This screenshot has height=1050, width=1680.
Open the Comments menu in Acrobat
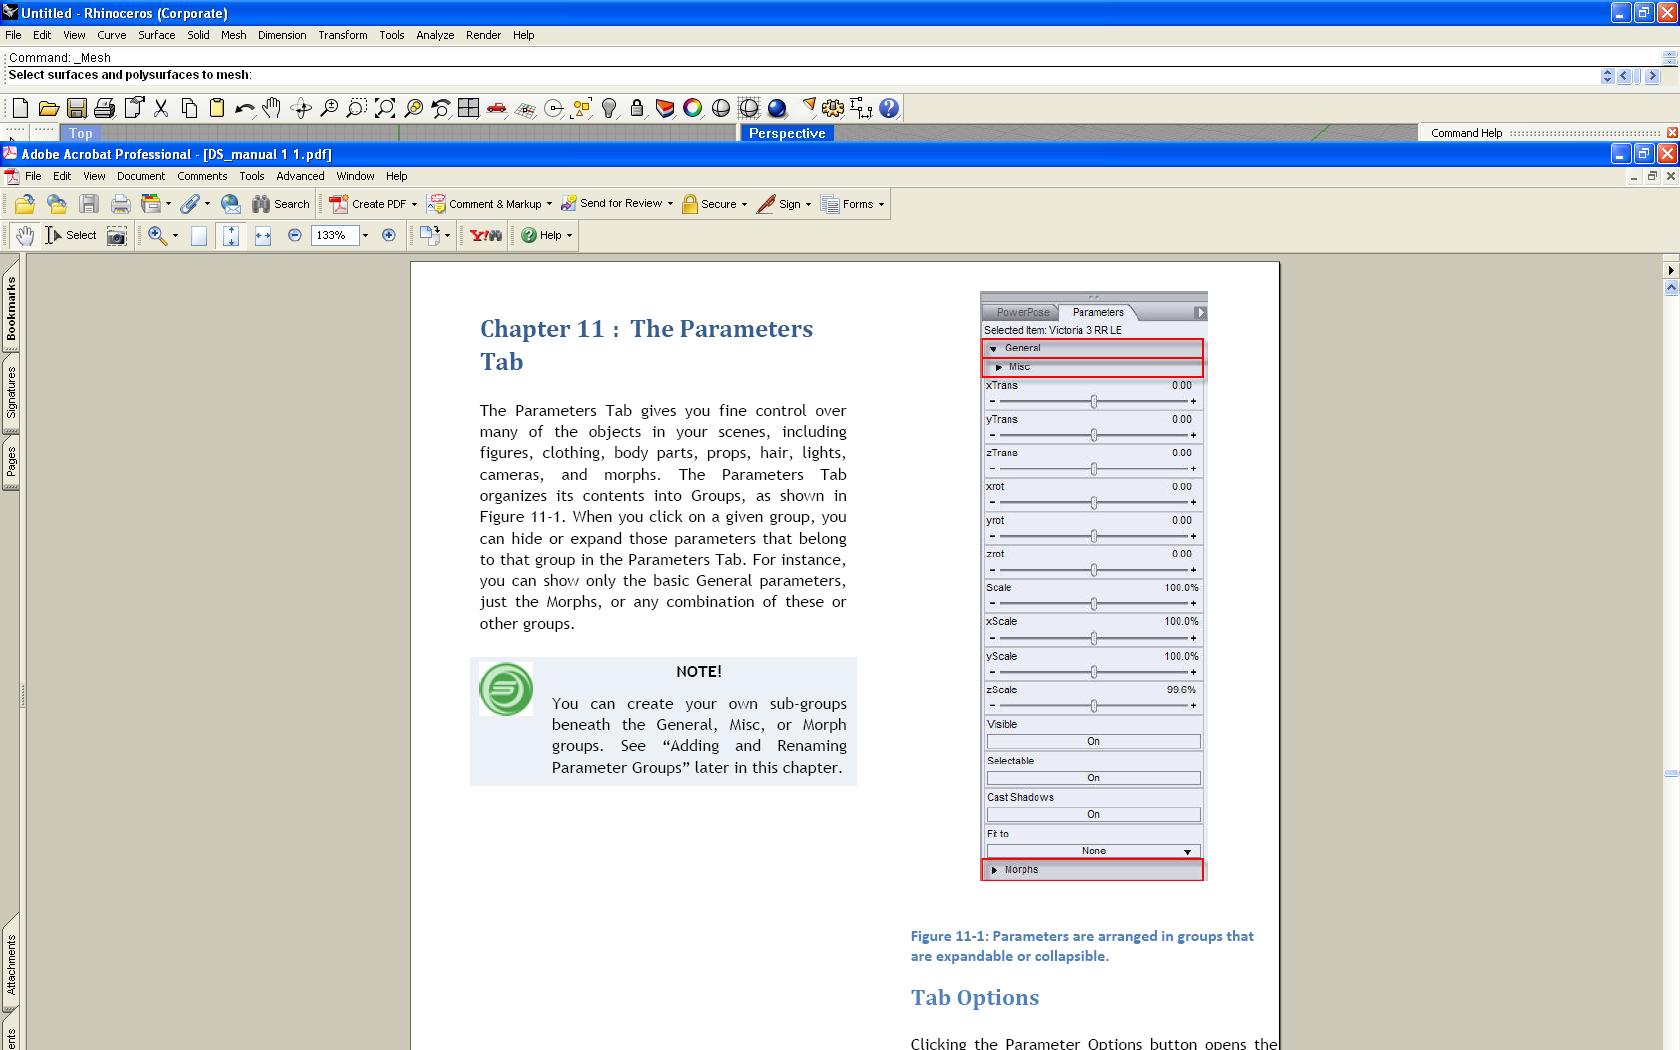pos(202,176)
